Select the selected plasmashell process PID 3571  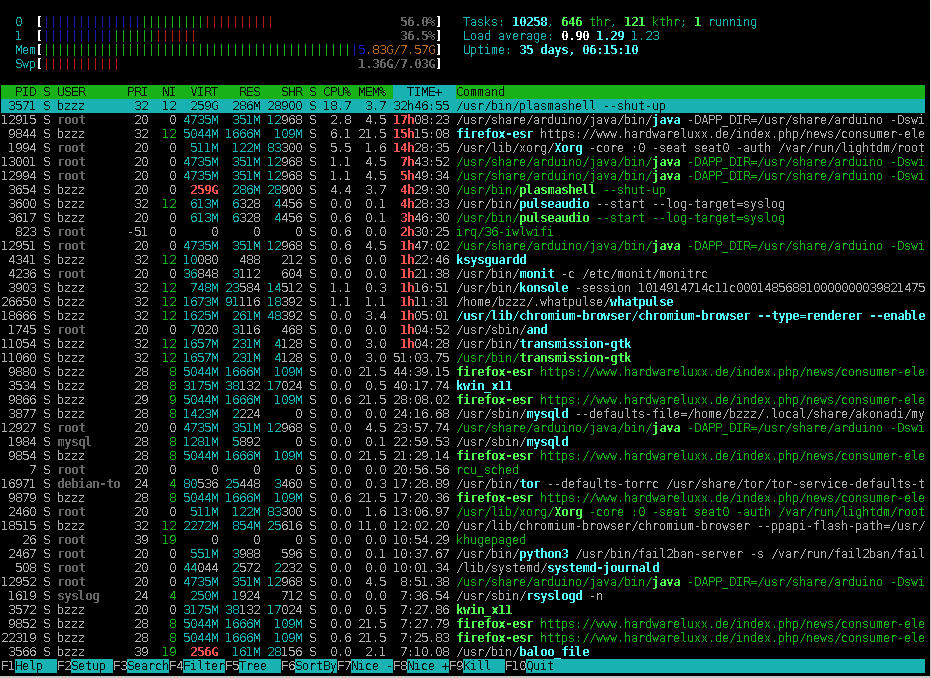point(463,106)
